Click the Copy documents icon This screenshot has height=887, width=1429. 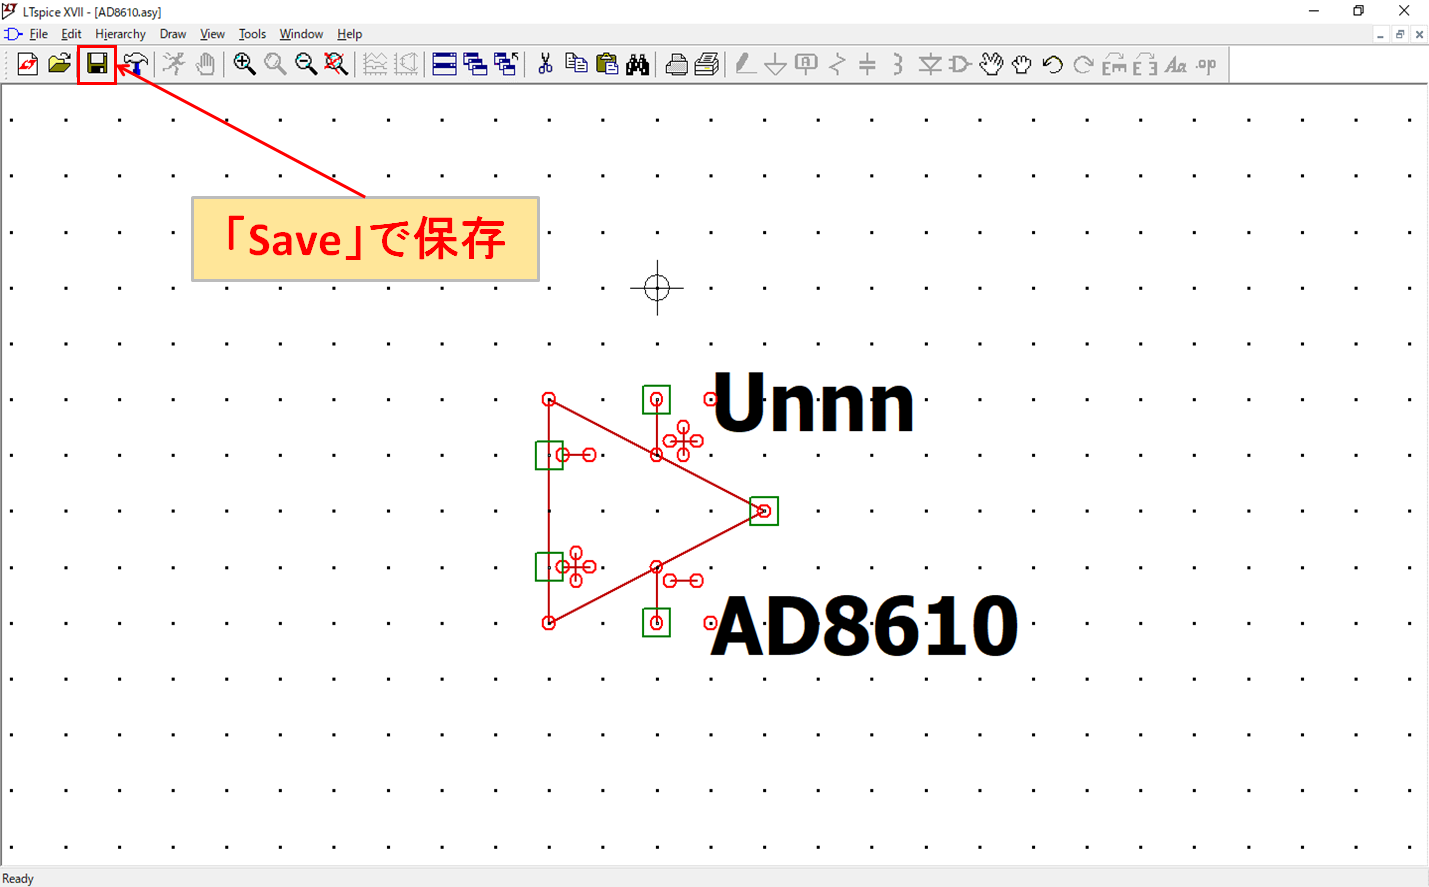click(x=576, y=65)
